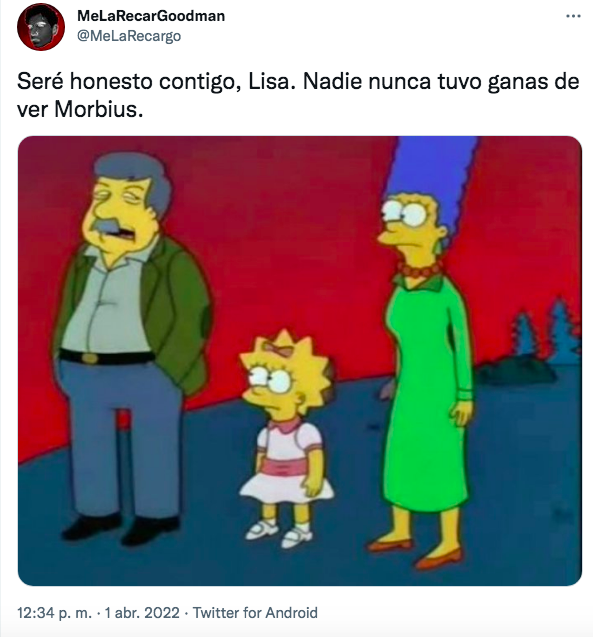Click the blue pine trees in the image
This screenshot has width=593, height=637.
(546, 333)
